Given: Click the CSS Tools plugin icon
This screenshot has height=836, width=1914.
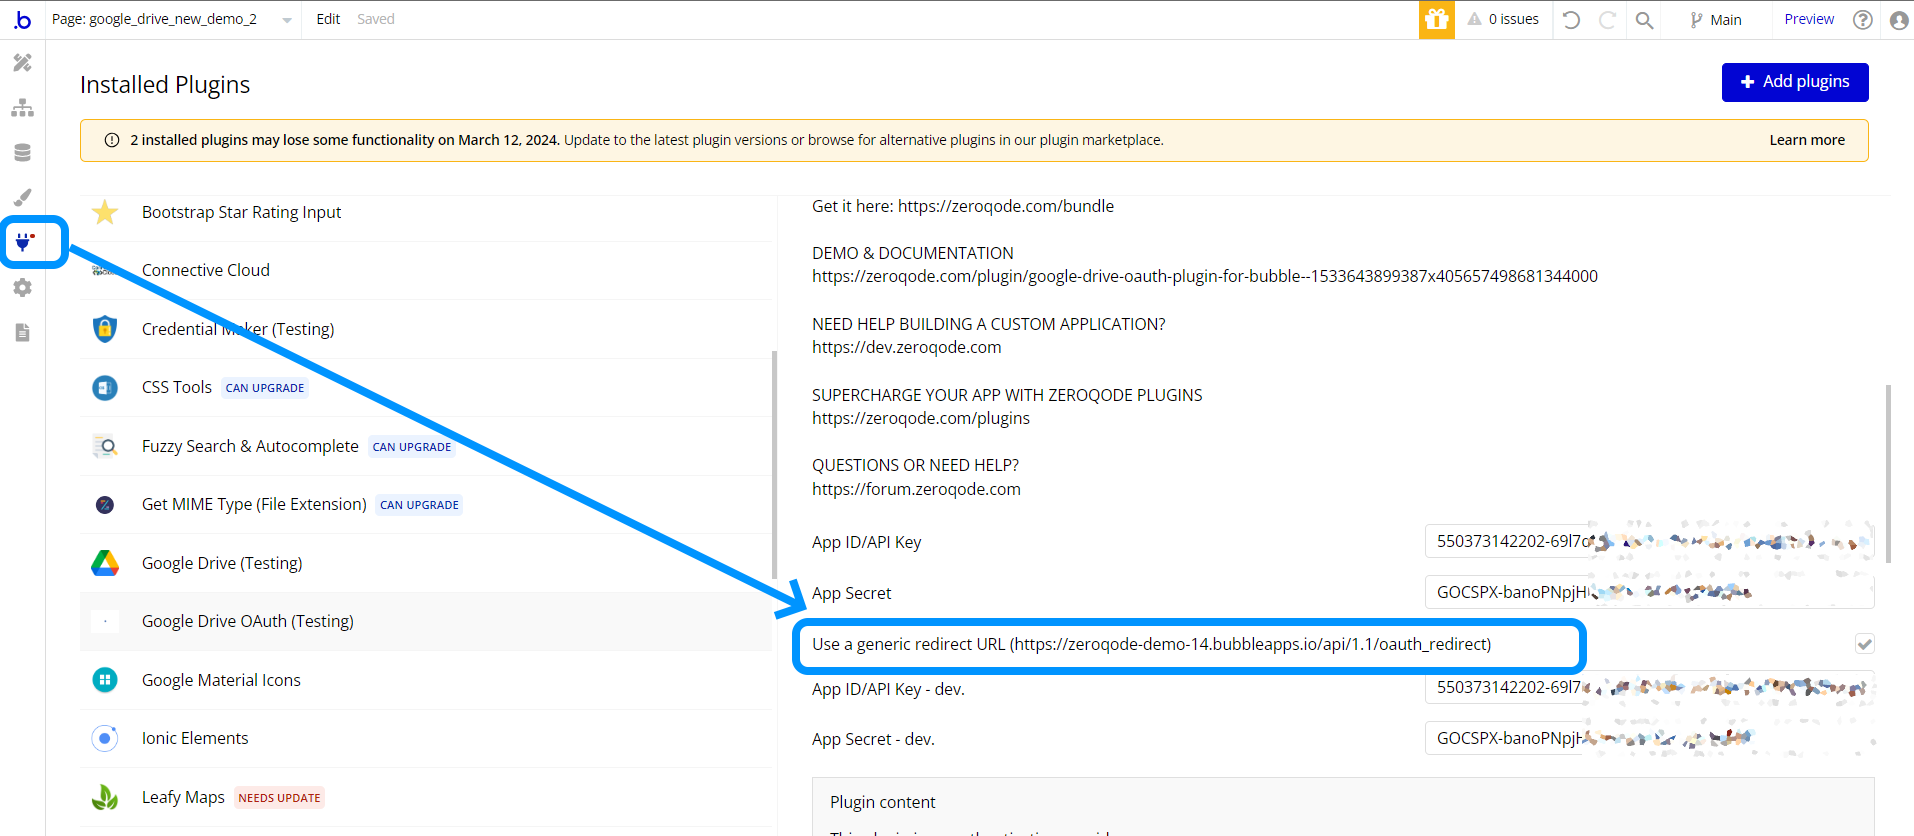Looking at the screenshot, I should pos(105,387).
